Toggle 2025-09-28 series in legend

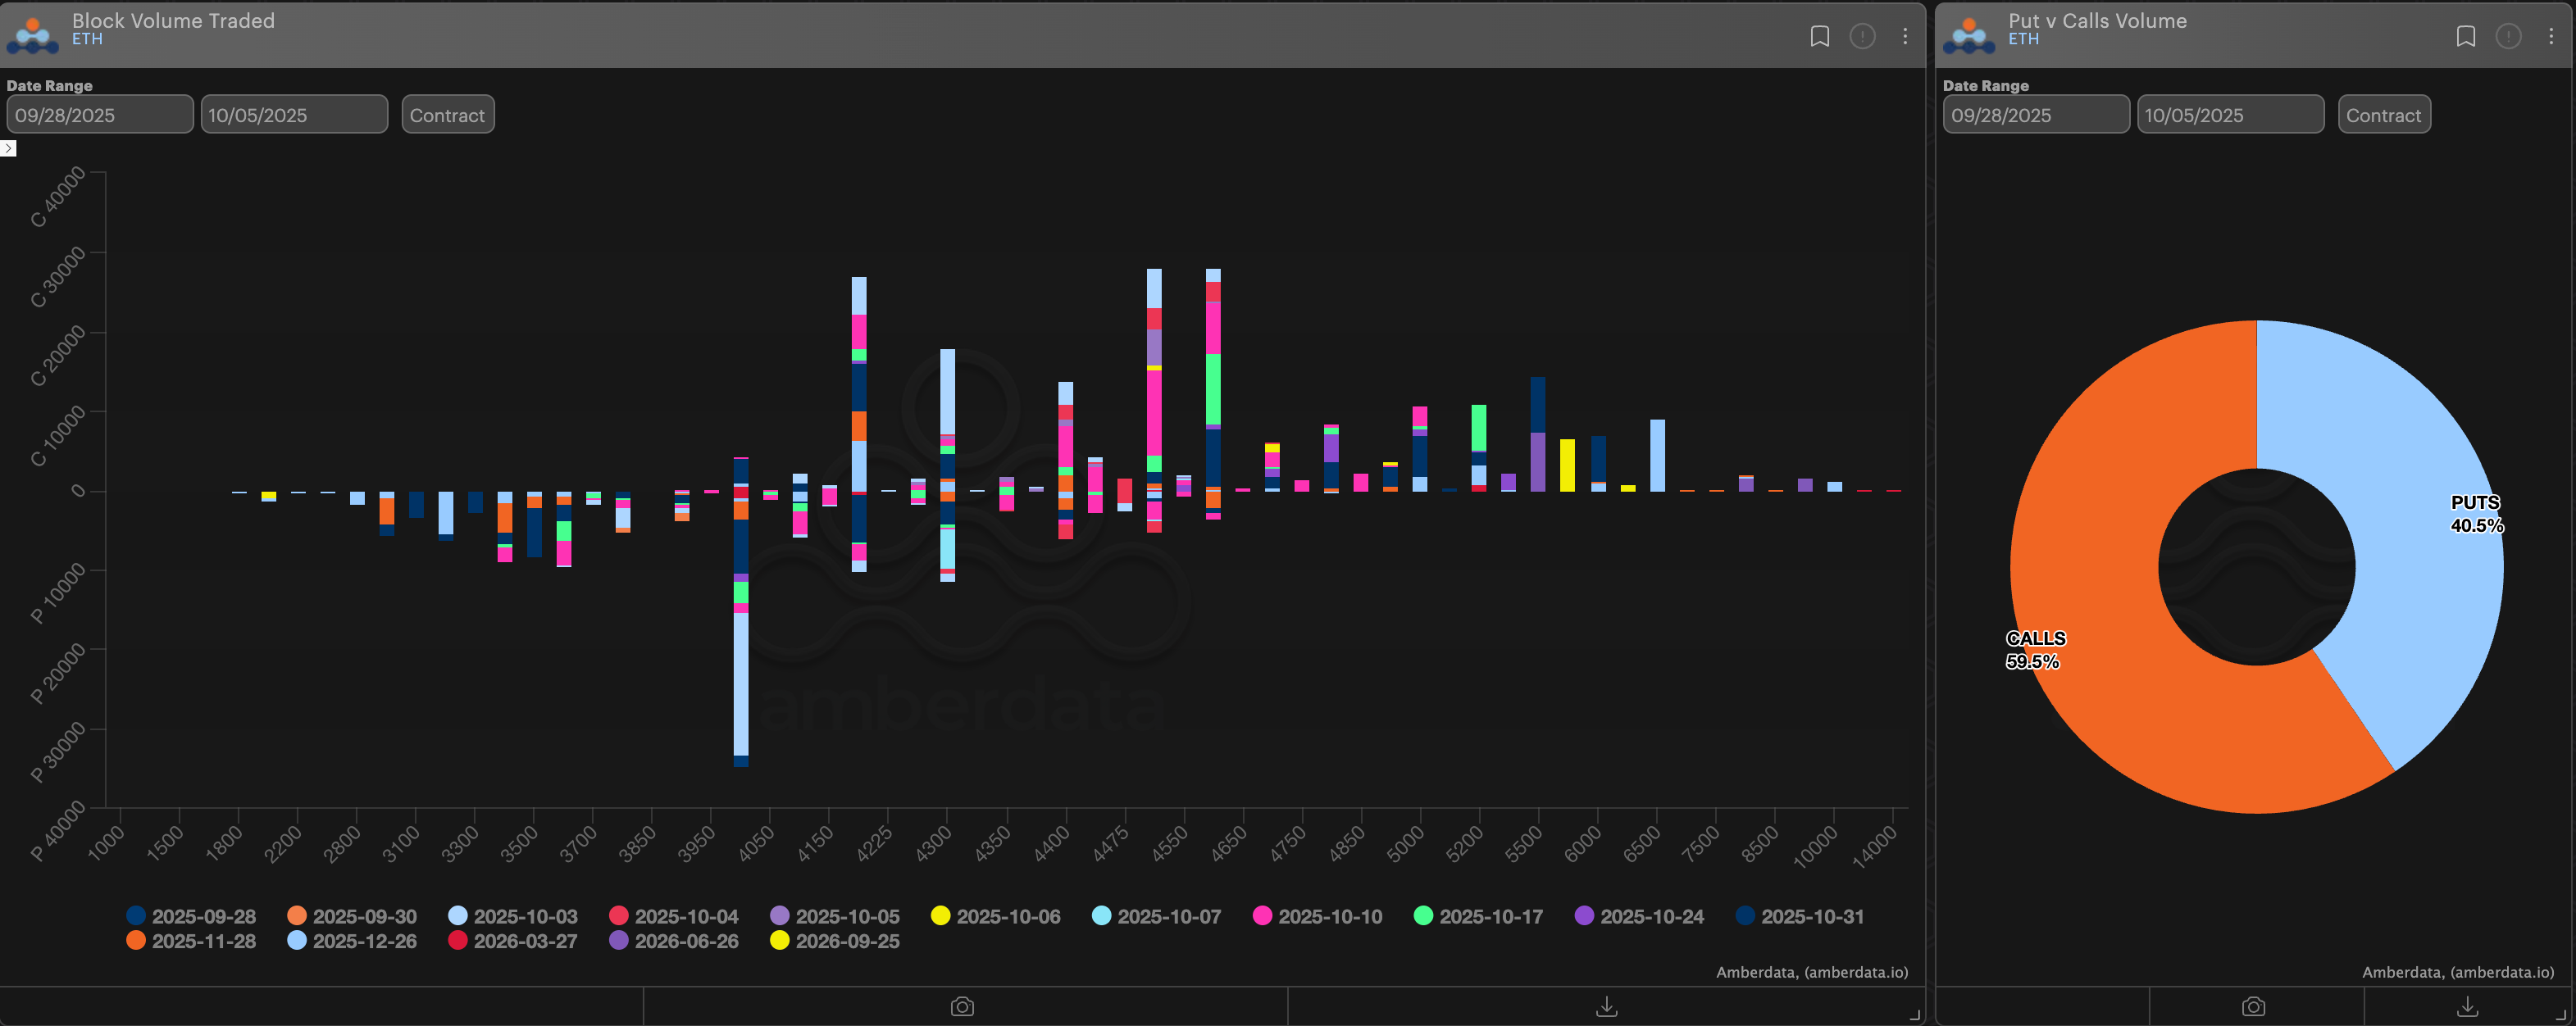coord(191,916)
